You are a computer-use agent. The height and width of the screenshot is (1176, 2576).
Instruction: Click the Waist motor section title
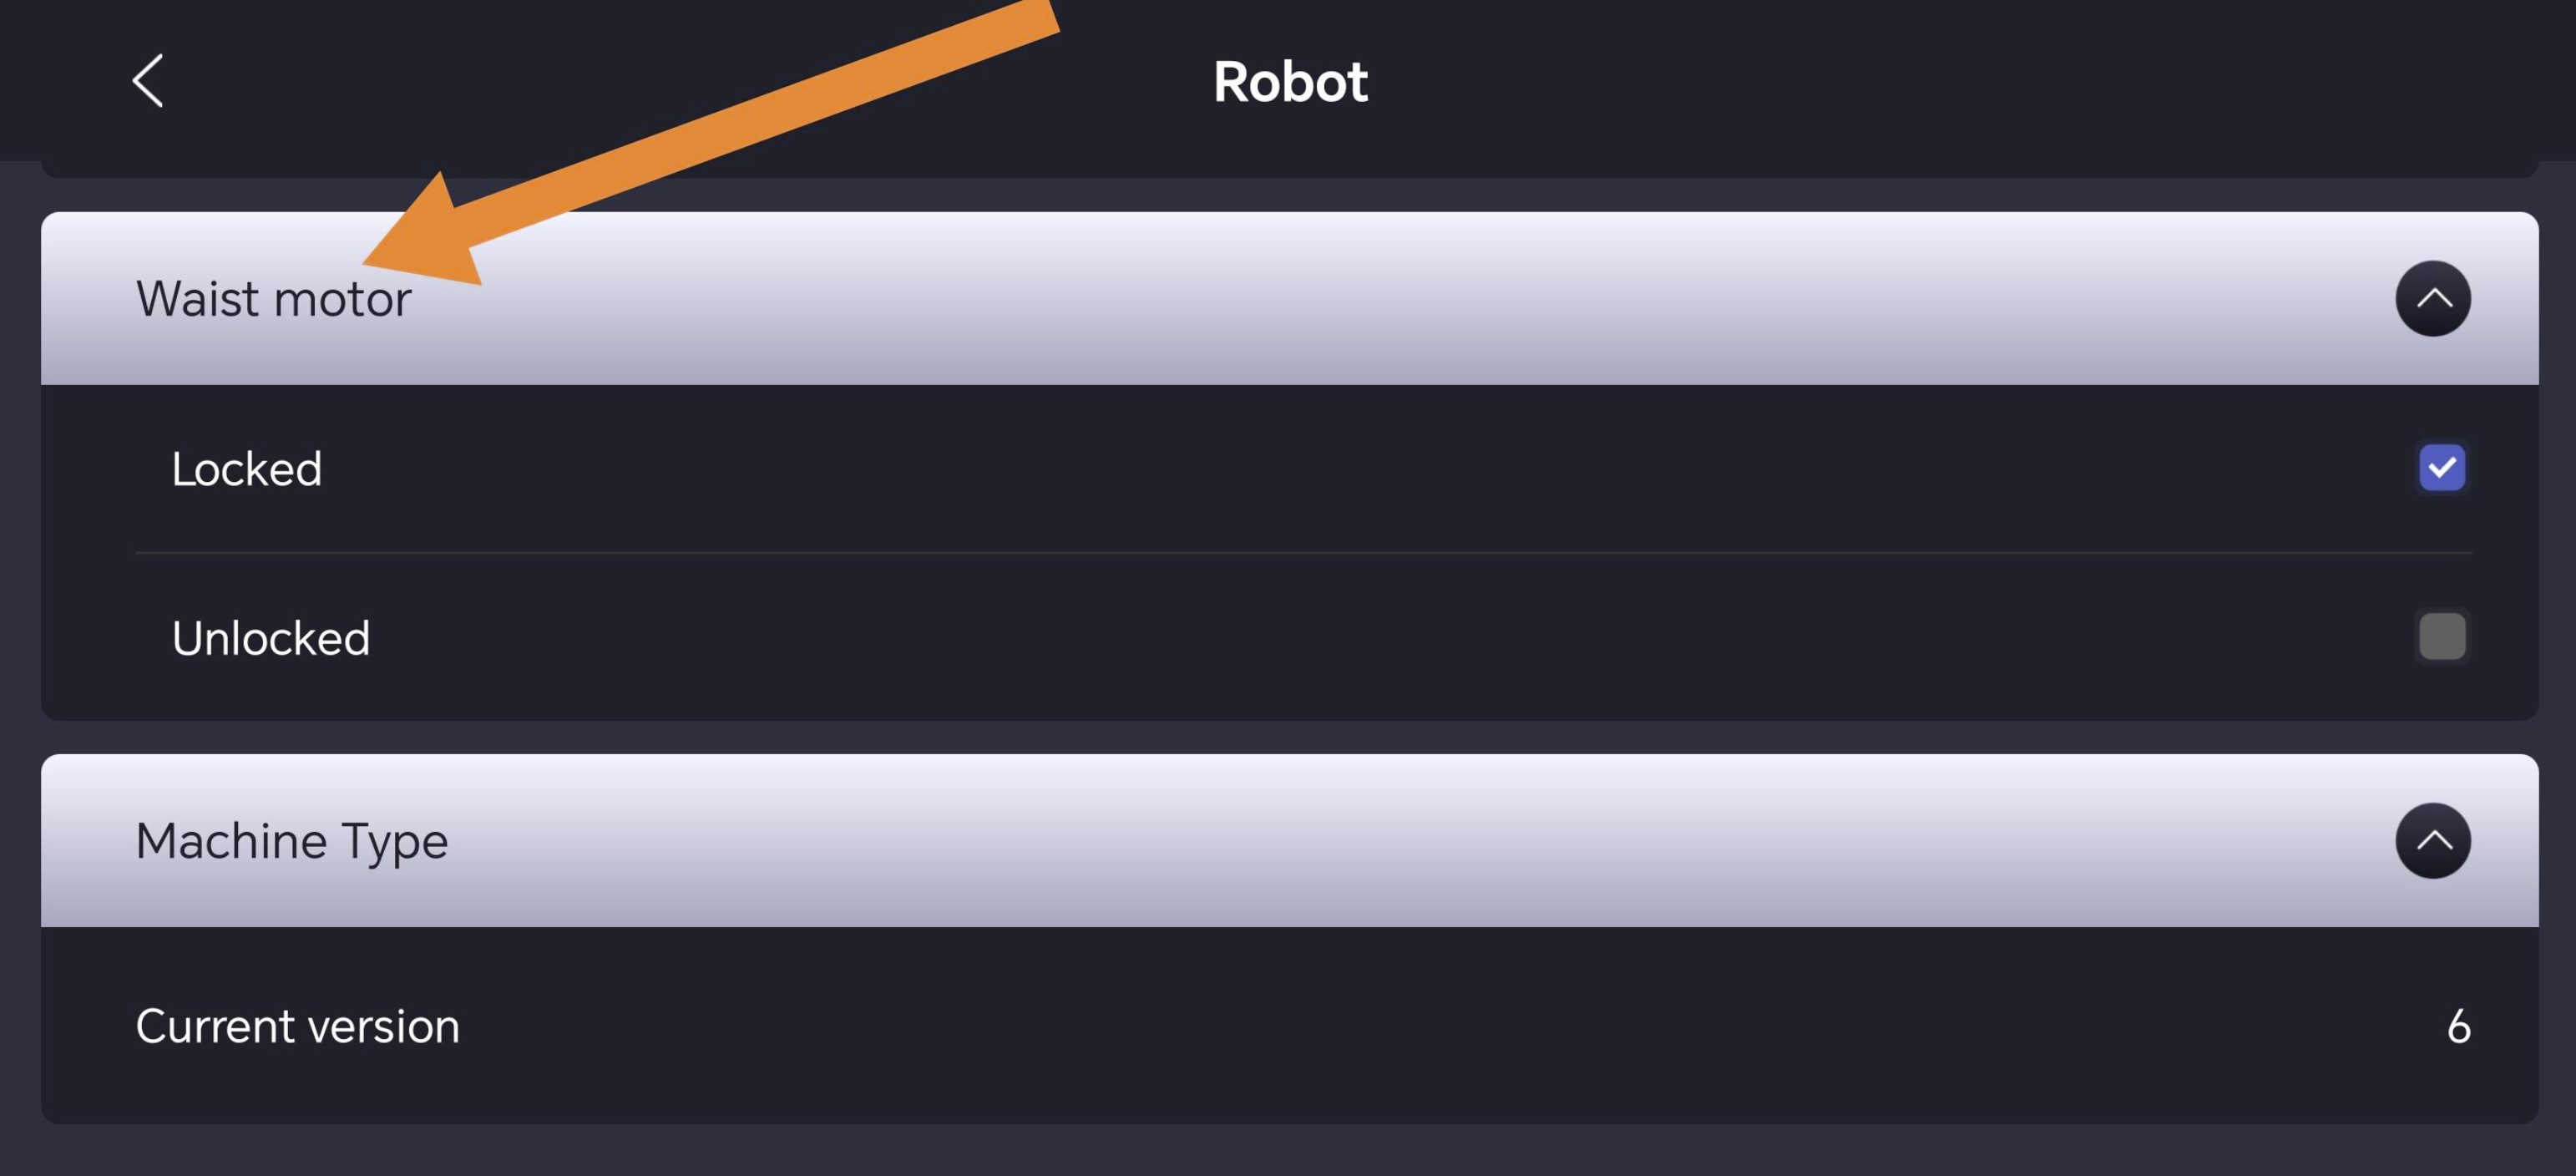point(273,298)
